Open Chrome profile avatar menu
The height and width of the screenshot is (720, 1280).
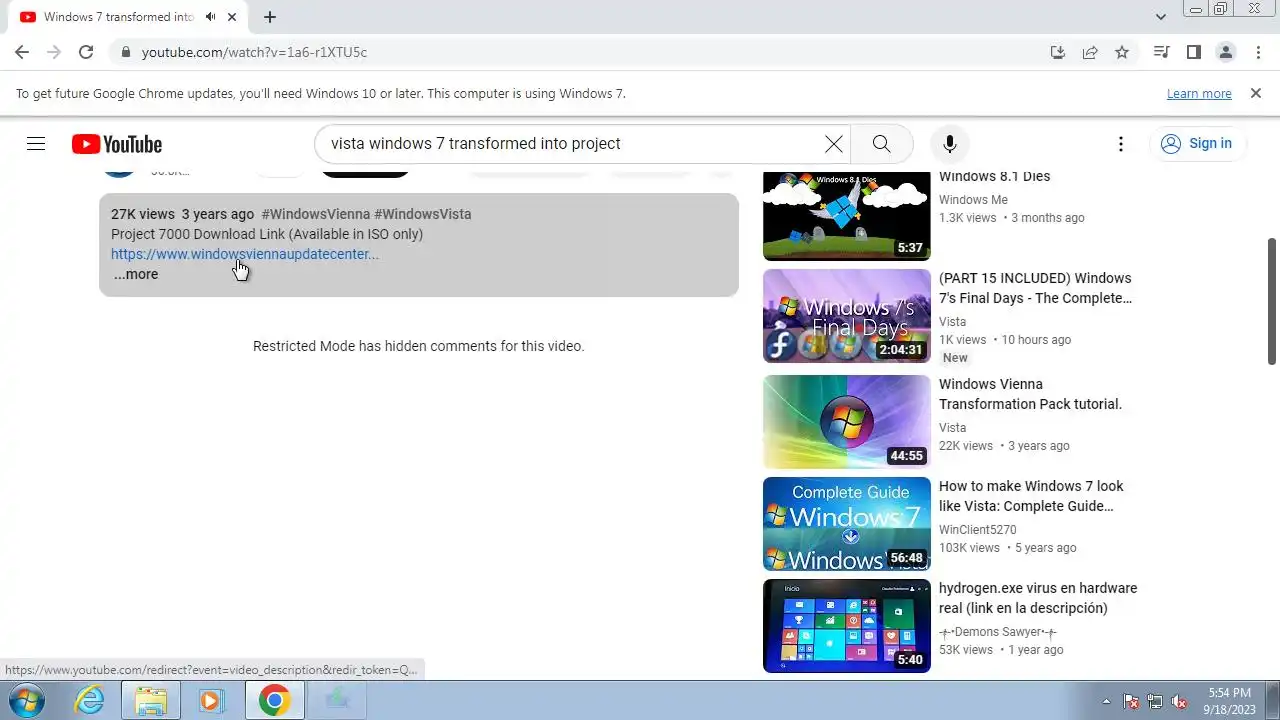(1226, 52)
